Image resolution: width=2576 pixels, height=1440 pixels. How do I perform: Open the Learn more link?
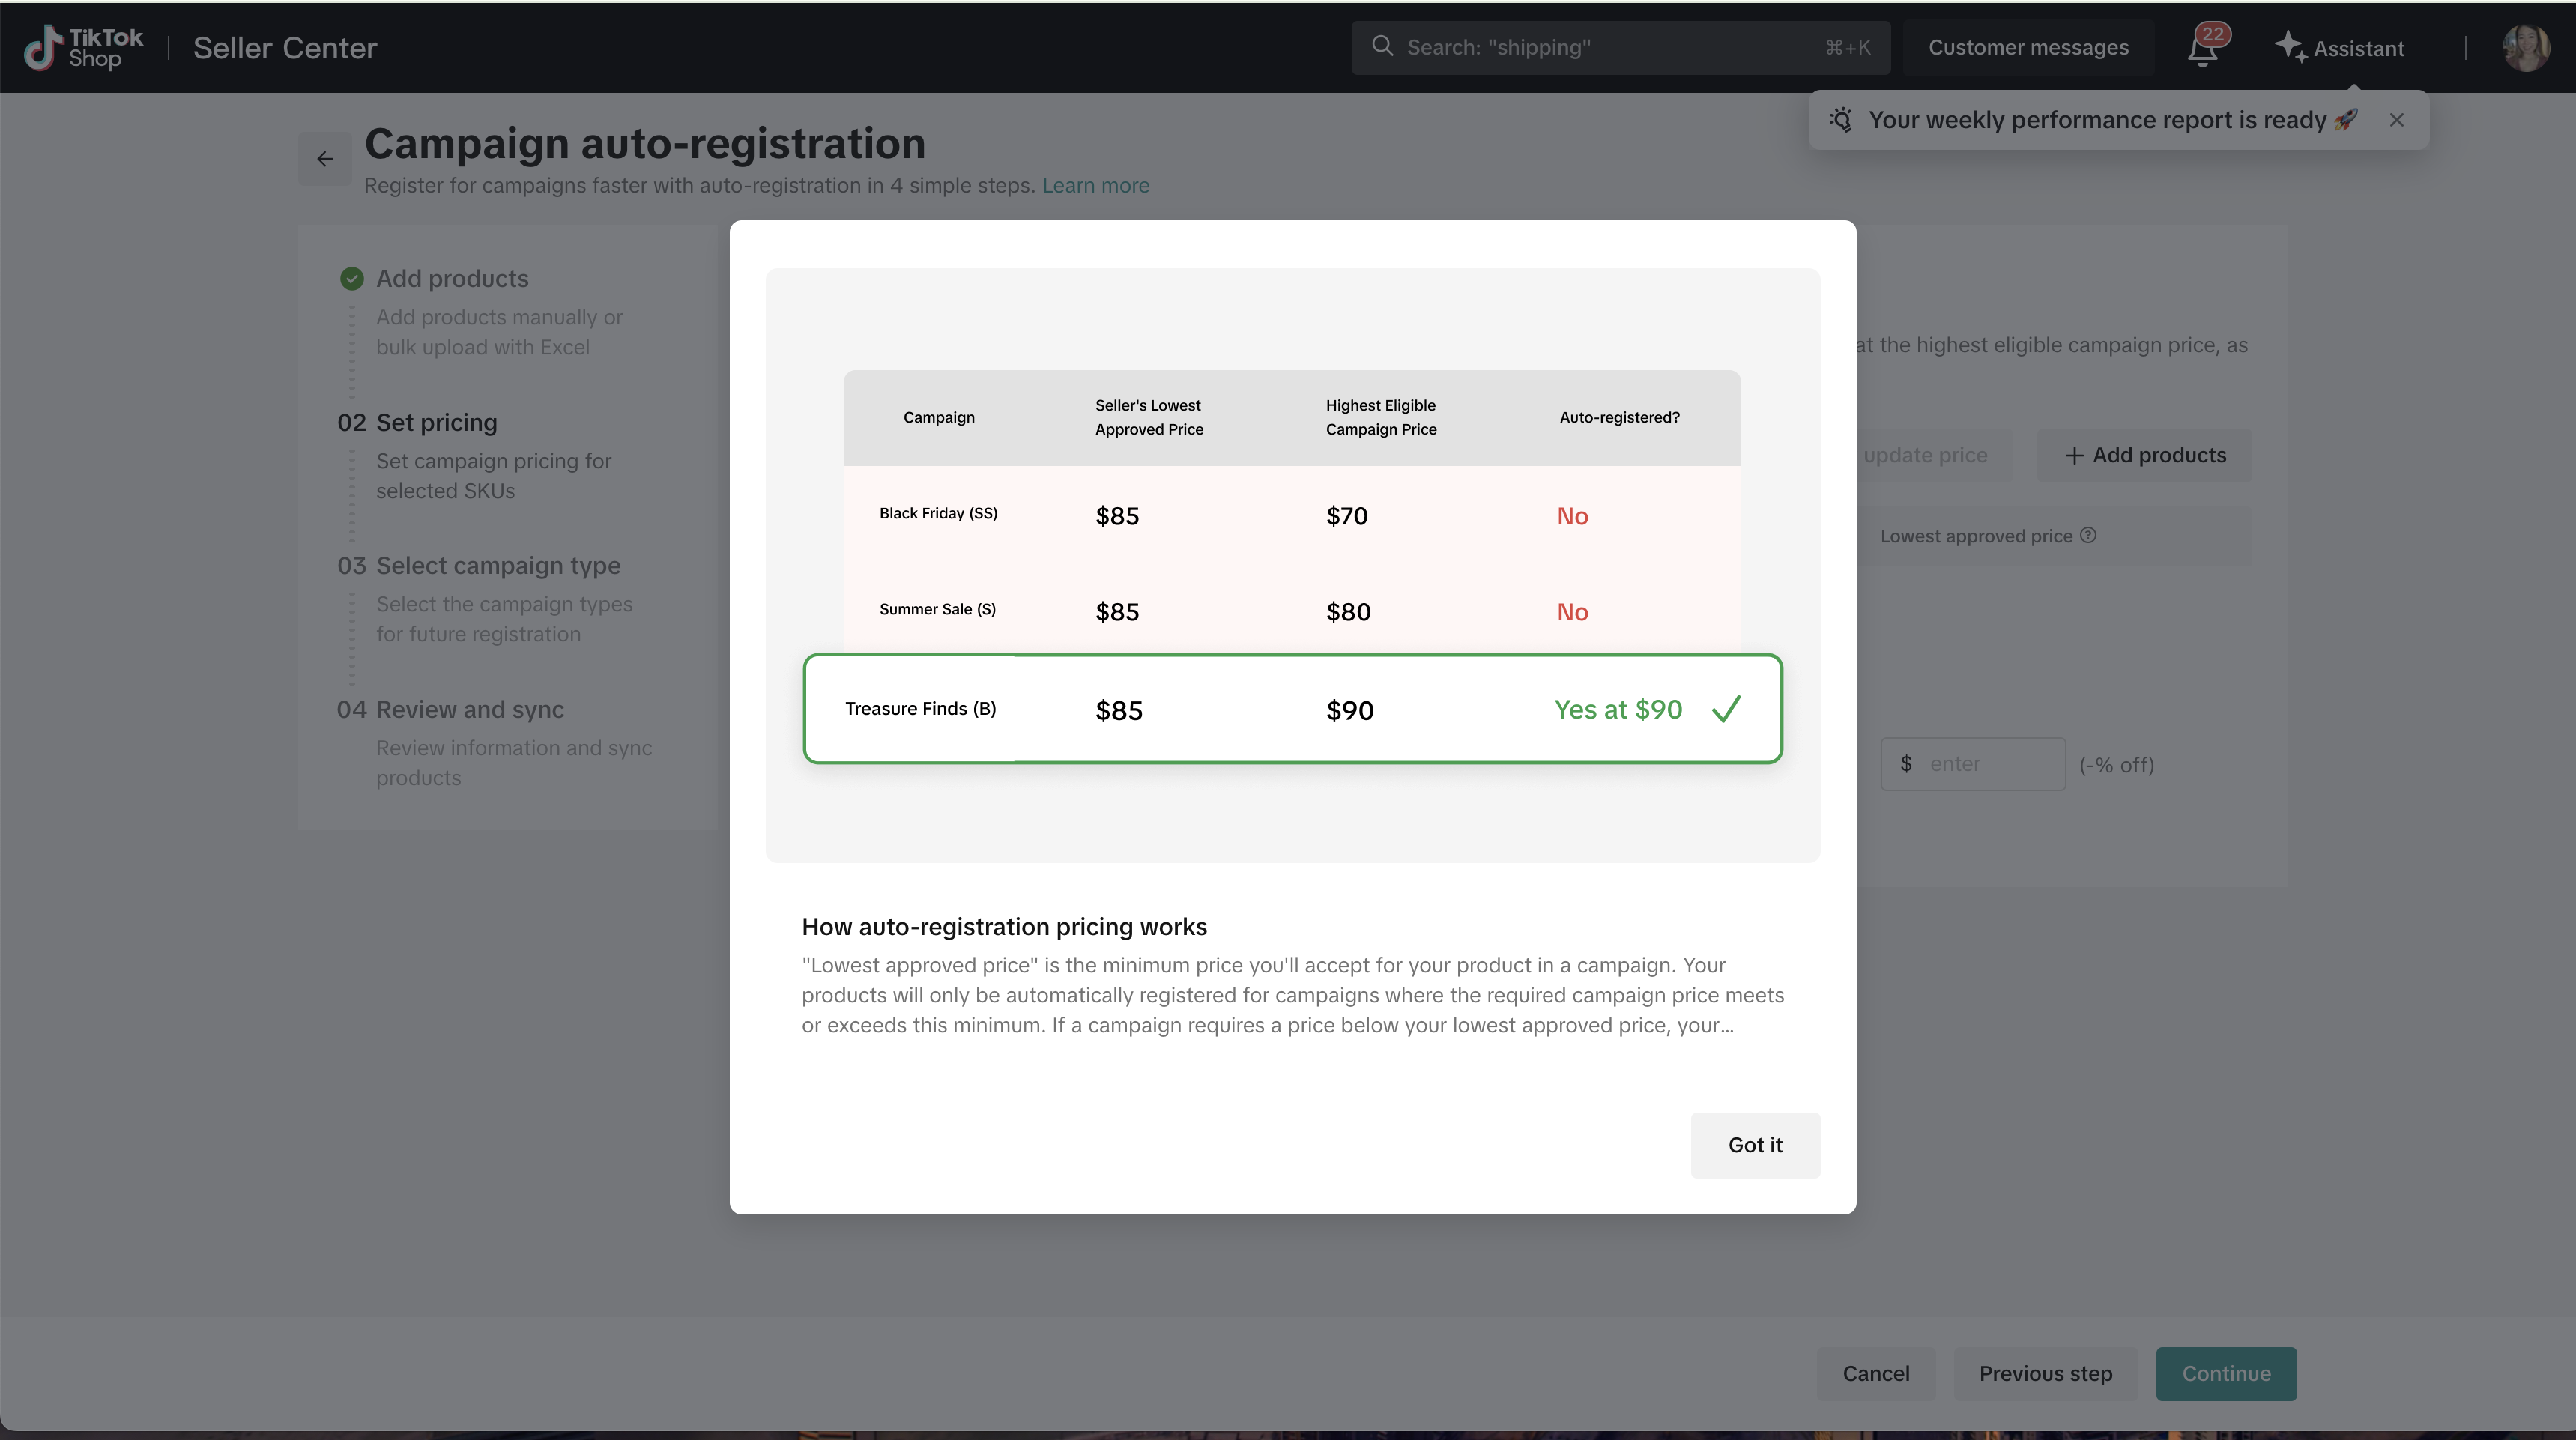tap(1095, 186)
